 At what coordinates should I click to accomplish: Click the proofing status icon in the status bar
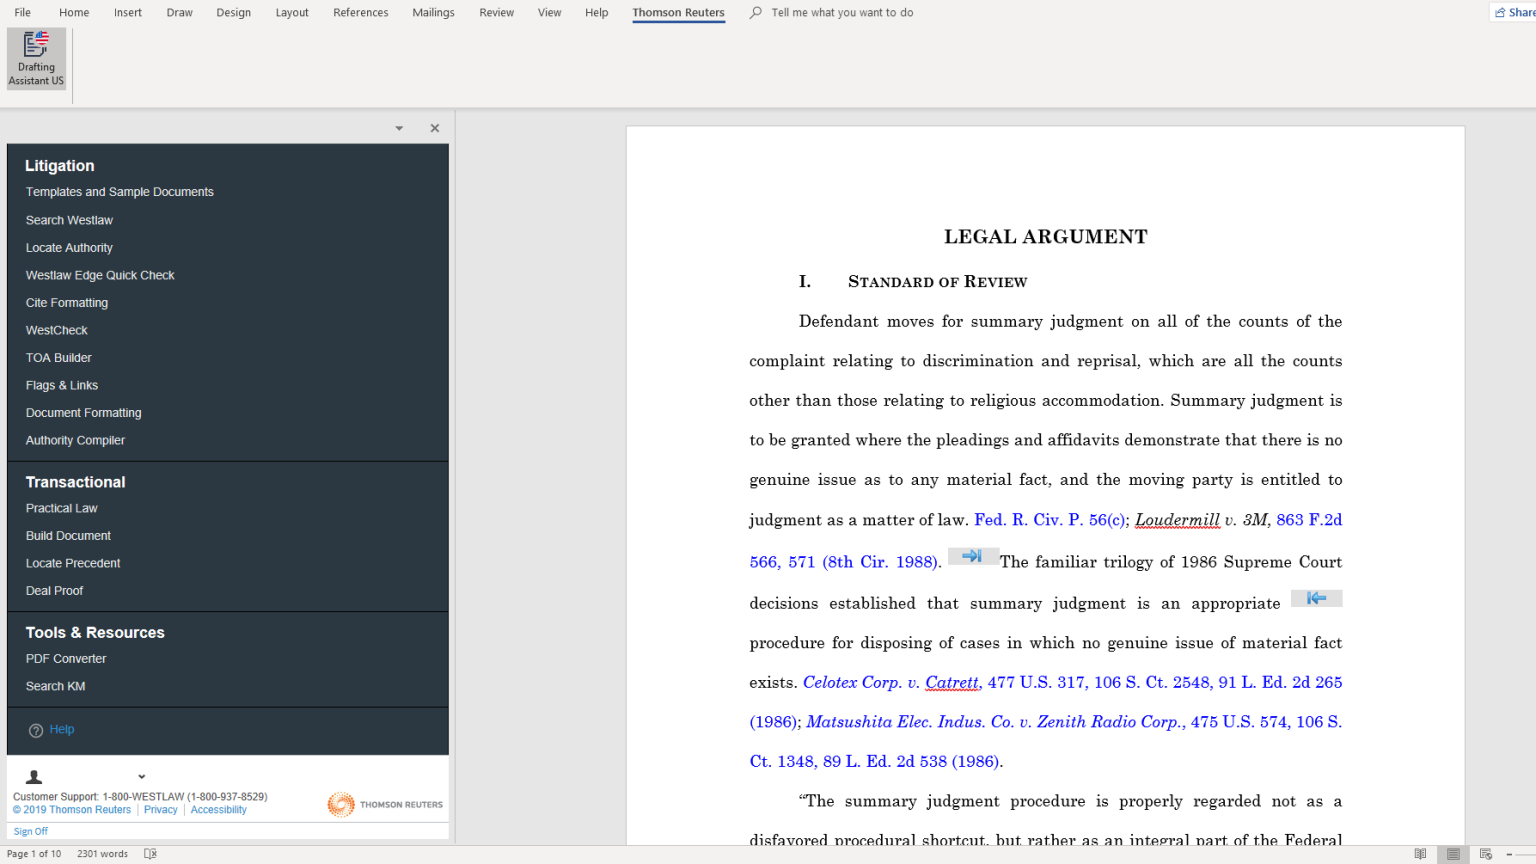tap(149, 854)
